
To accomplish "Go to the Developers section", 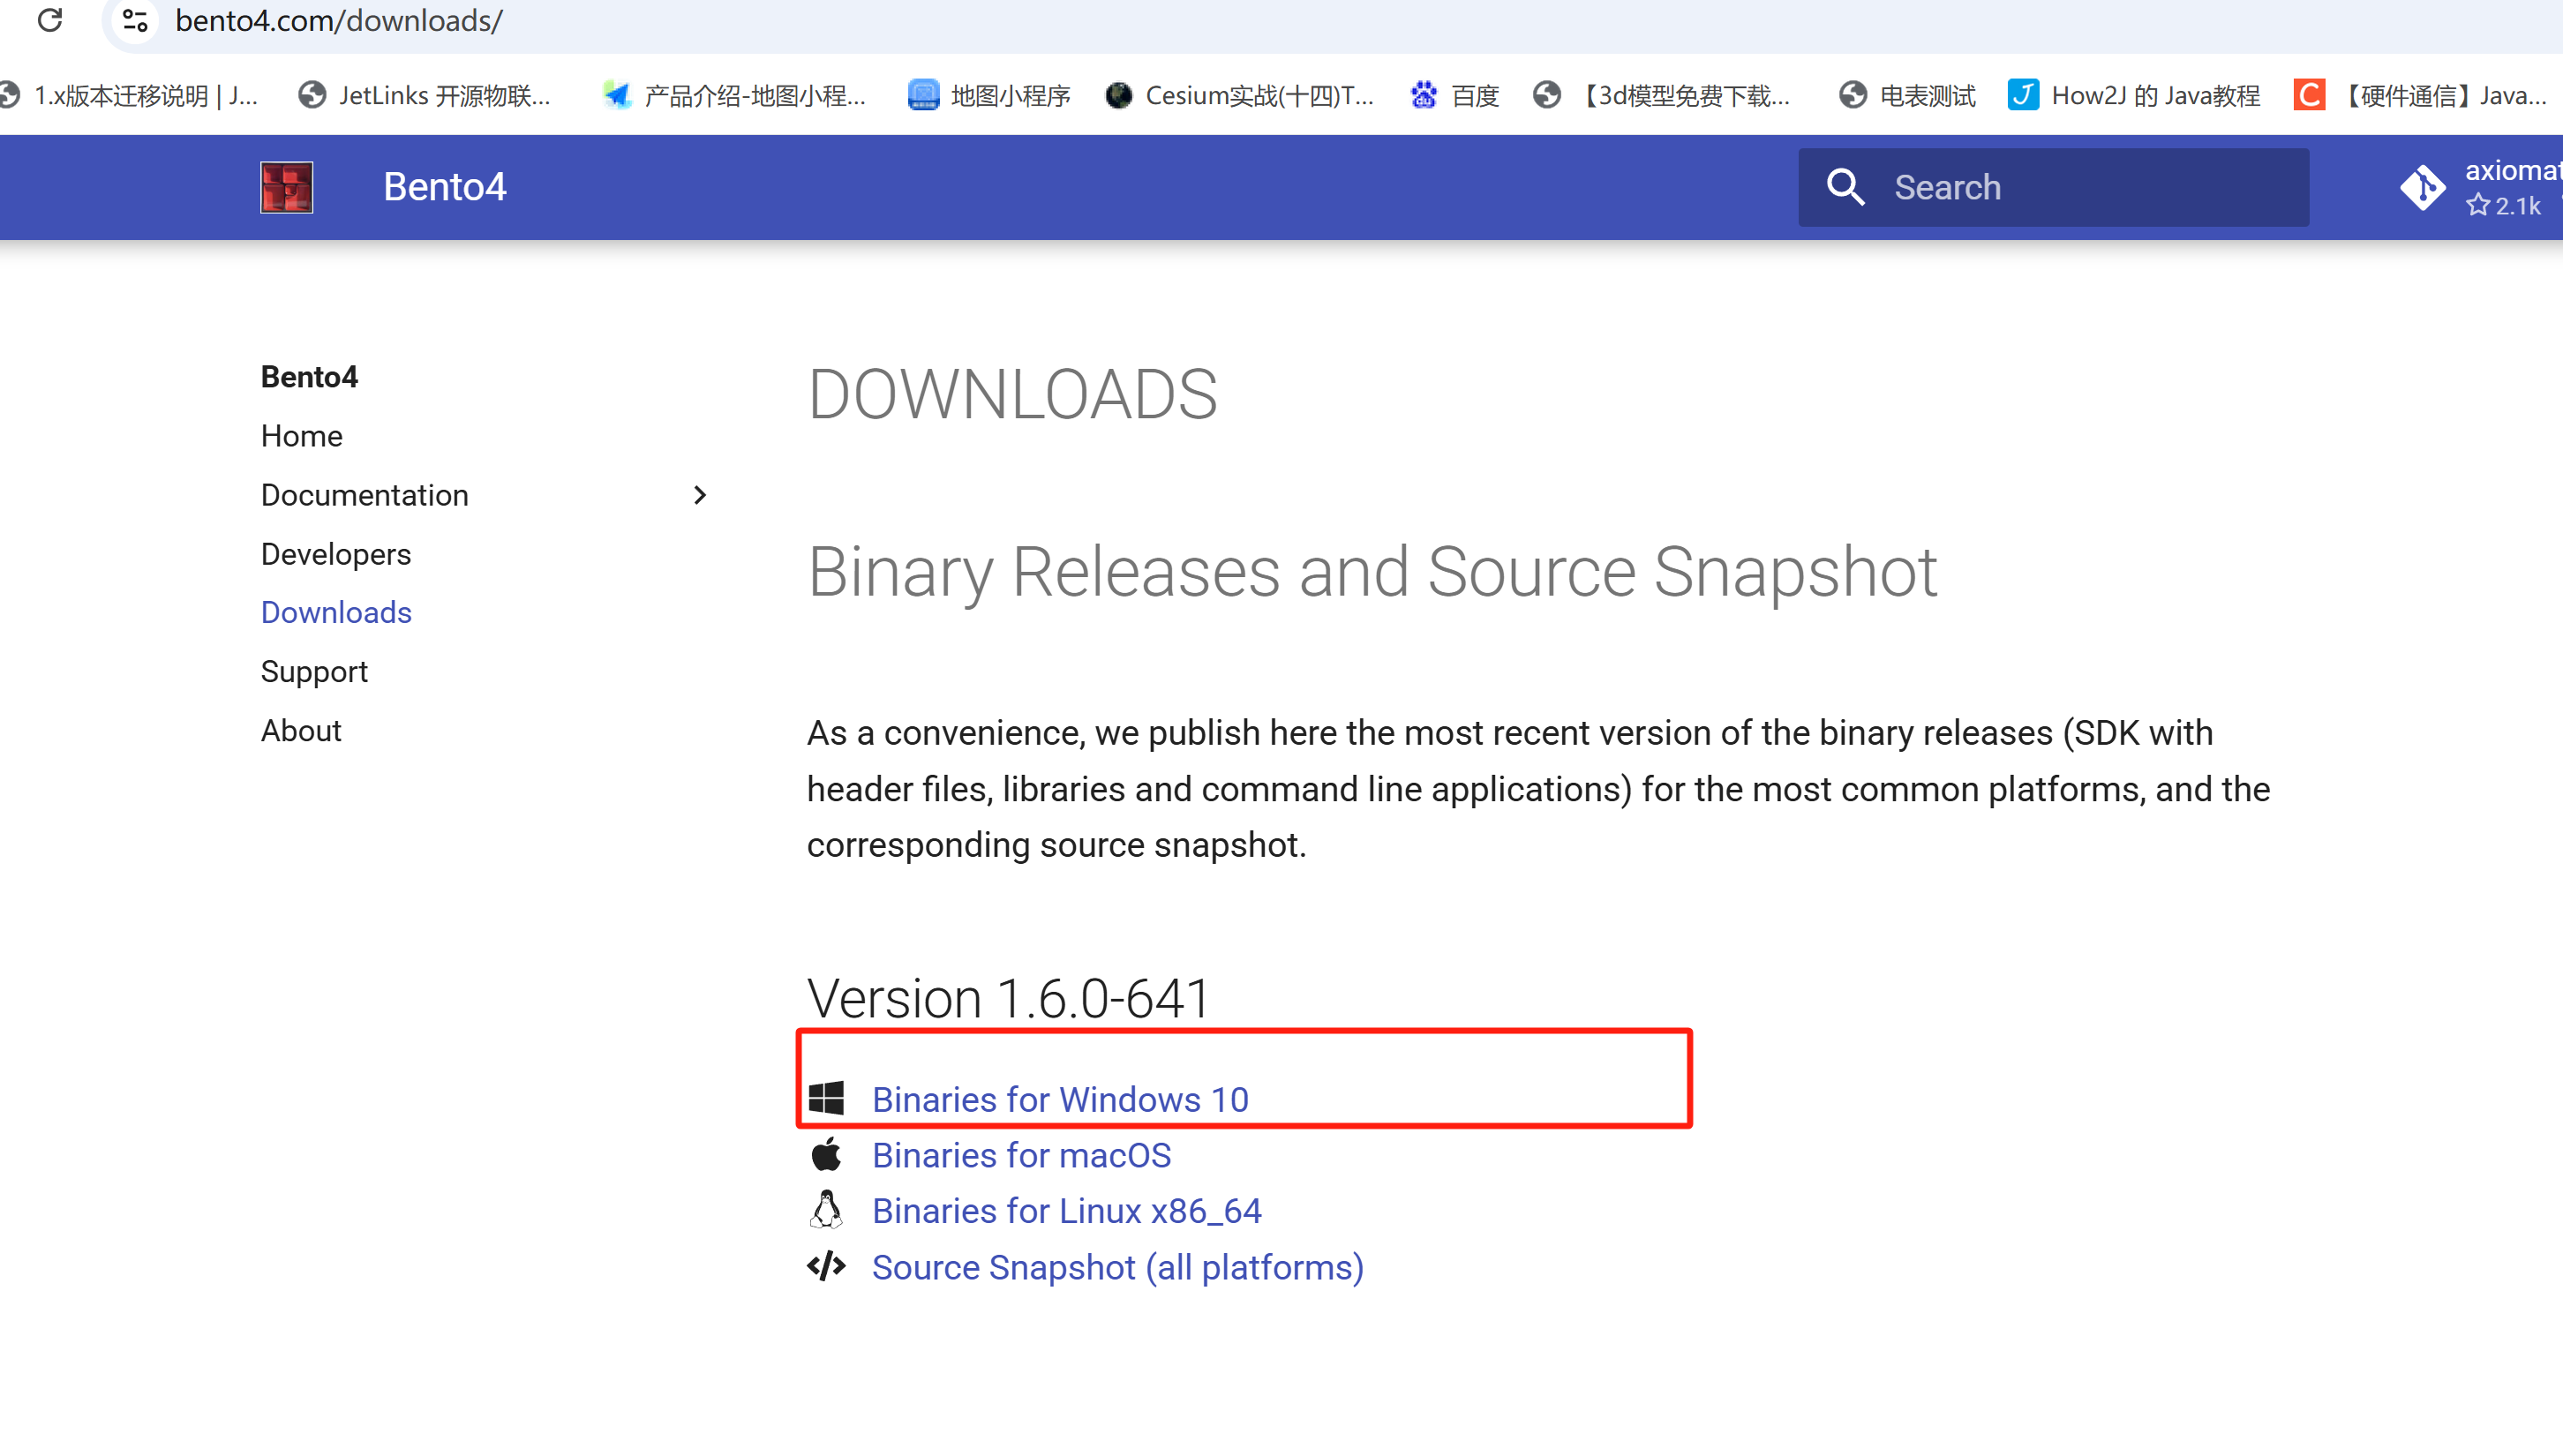I will [335, 554].
